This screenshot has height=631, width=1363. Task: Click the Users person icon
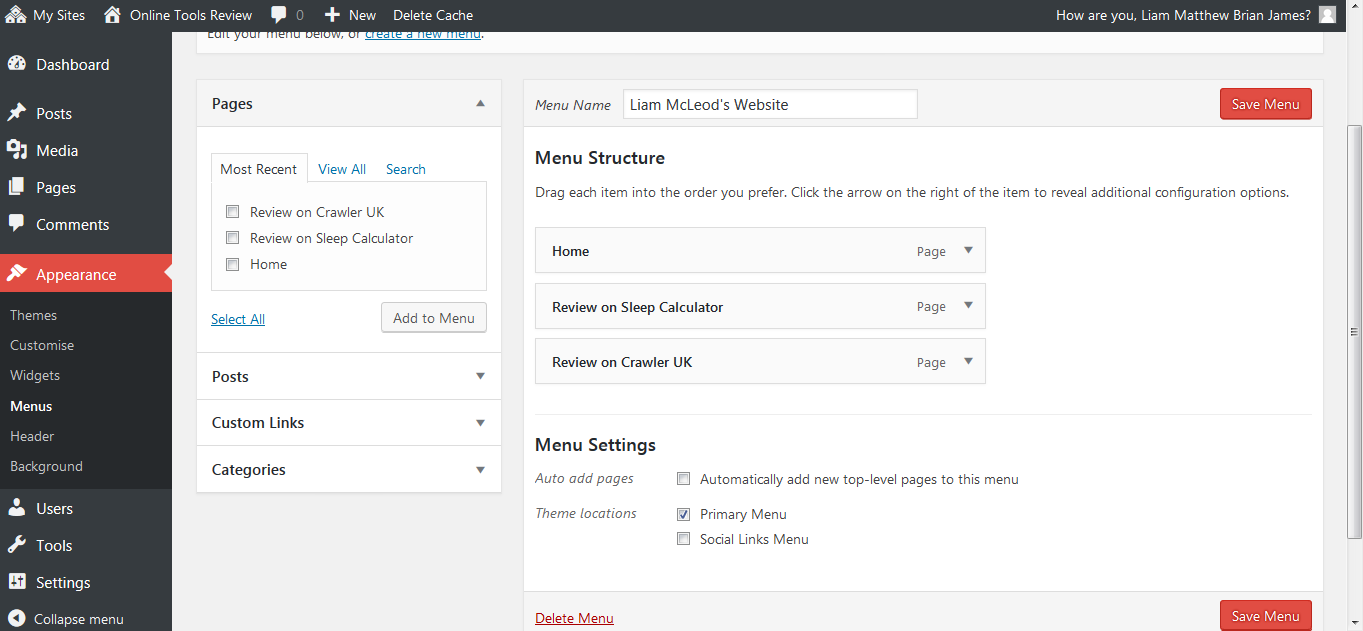coord(17,508)
